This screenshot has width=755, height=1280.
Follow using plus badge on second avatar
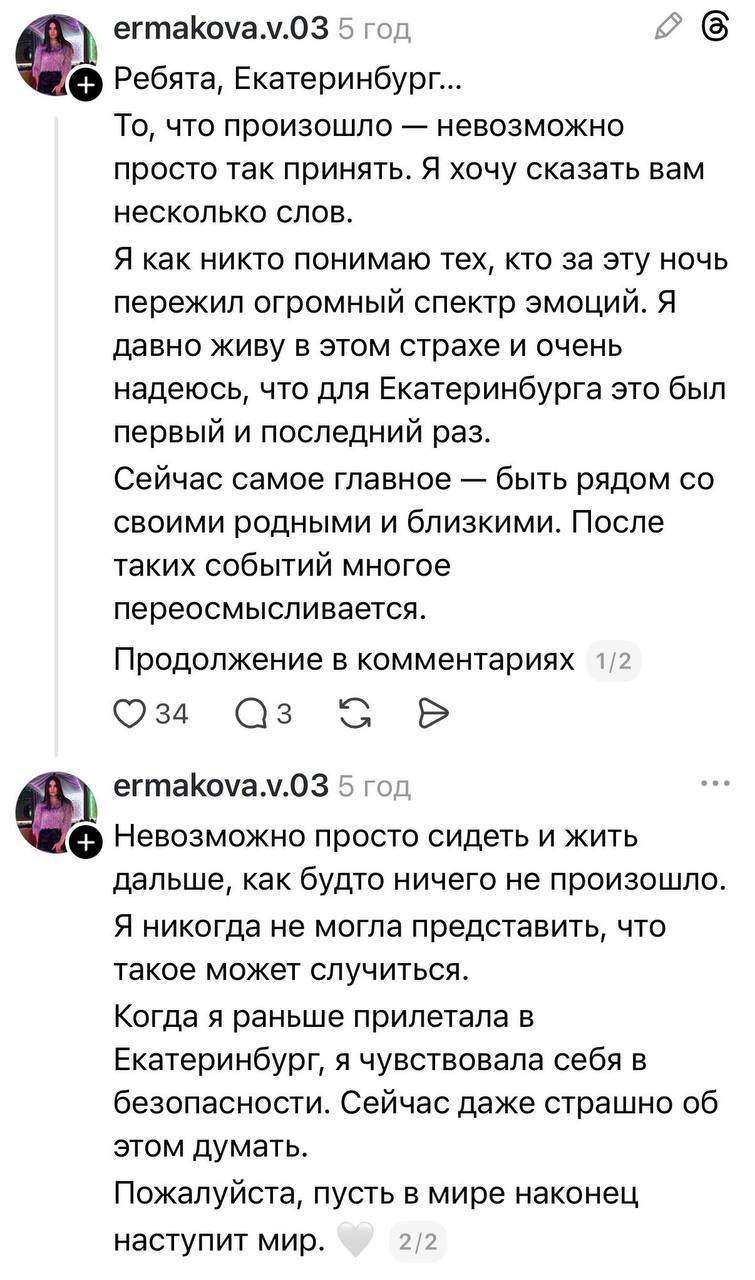87,844
